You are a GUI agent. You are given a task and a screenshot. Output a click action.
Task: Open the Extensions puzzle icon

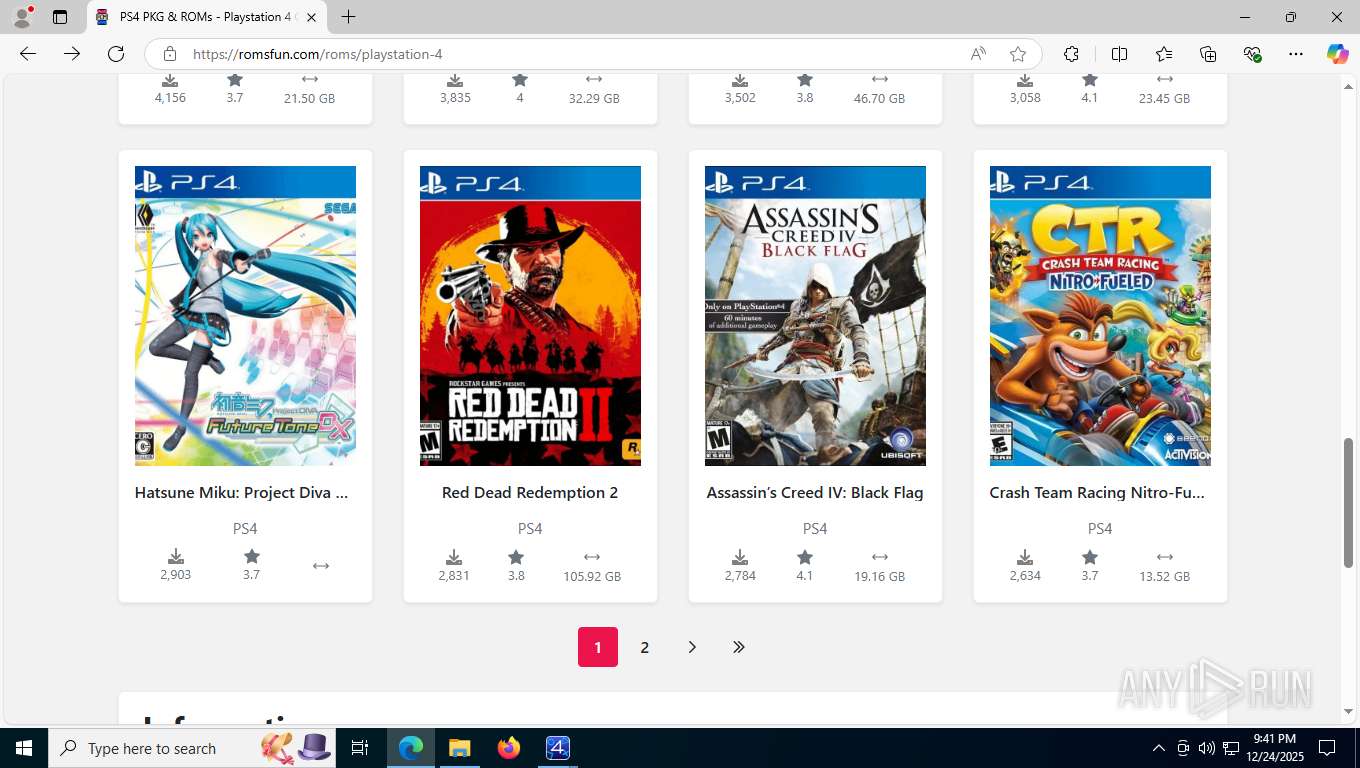coord(1072,54)
